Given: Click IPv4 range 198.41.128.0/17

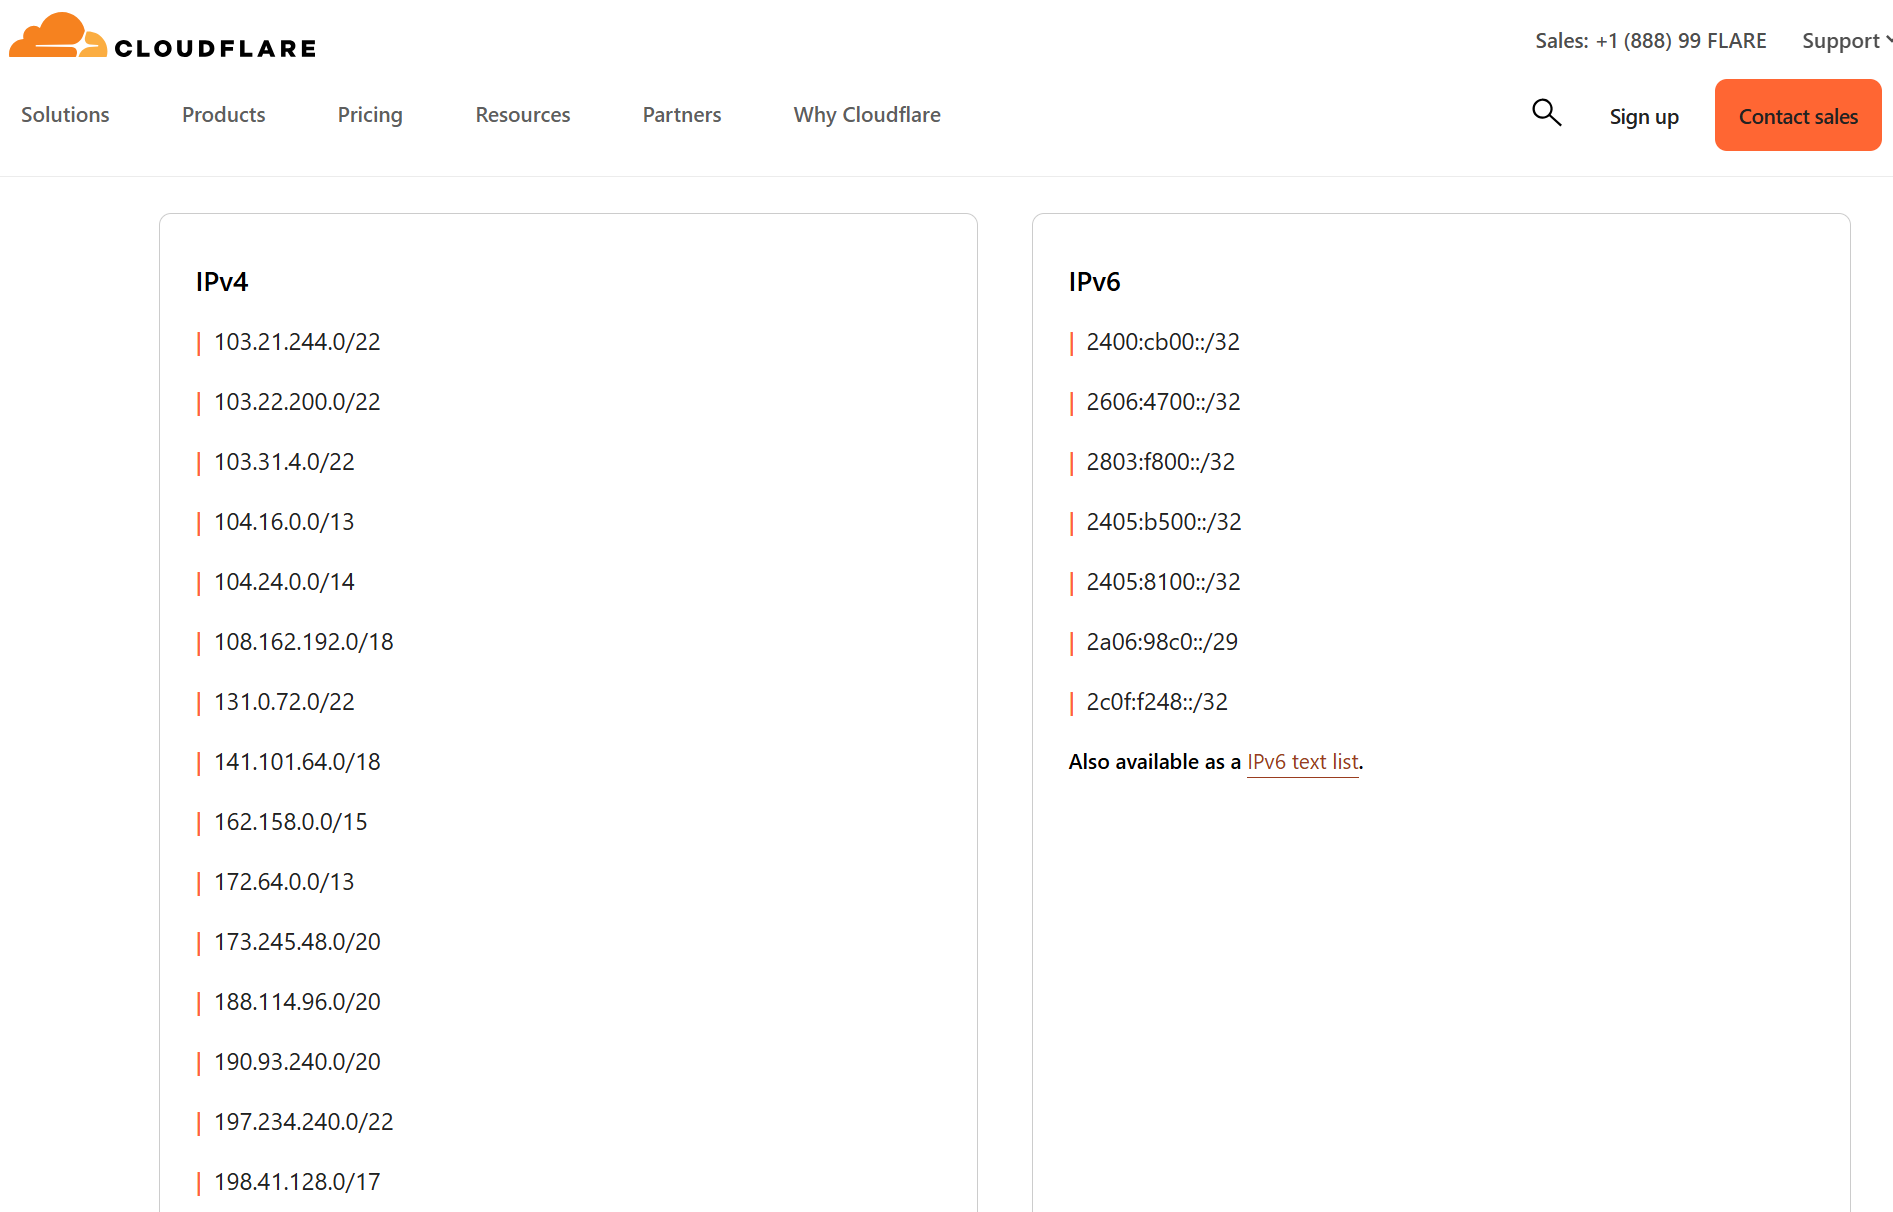Looking at the screenshot, I should click(297, 1182).
